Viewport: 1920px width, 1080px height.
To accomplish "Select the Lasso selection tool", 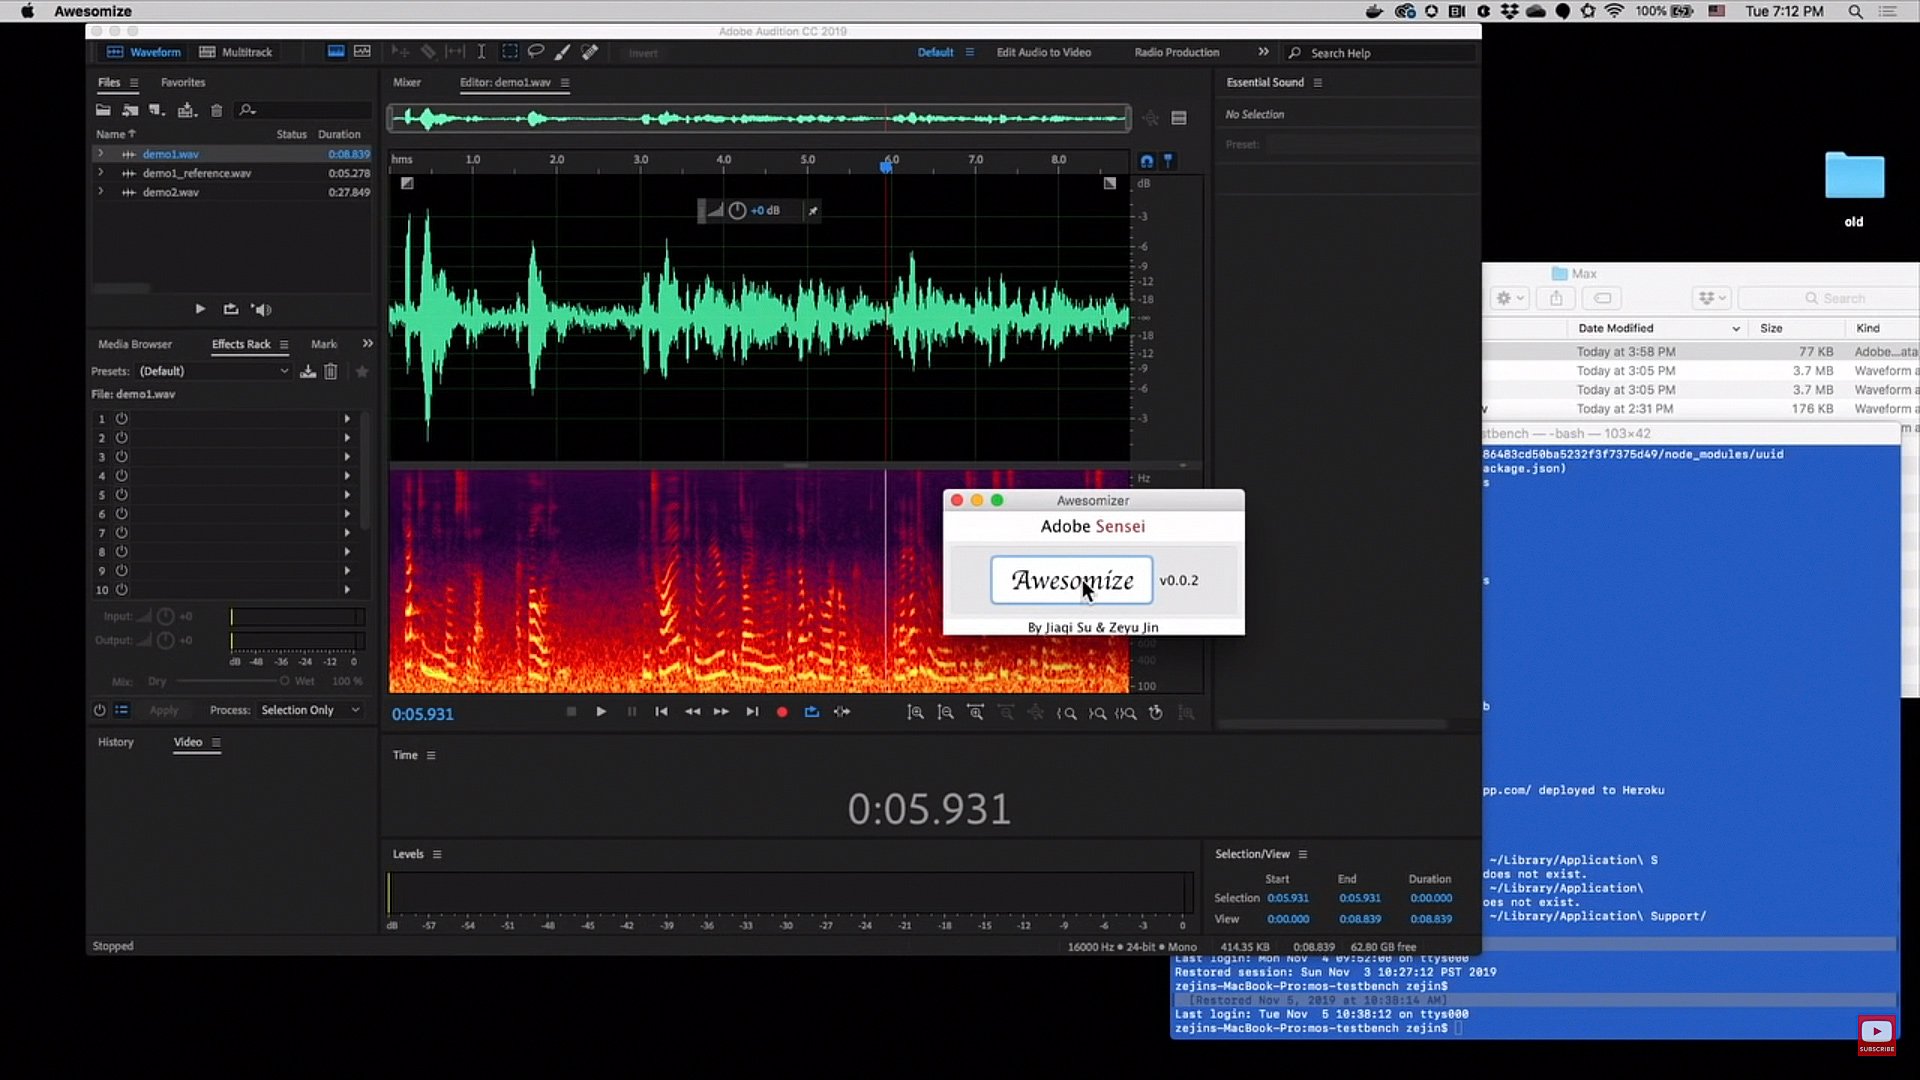I will coord(536,52).
